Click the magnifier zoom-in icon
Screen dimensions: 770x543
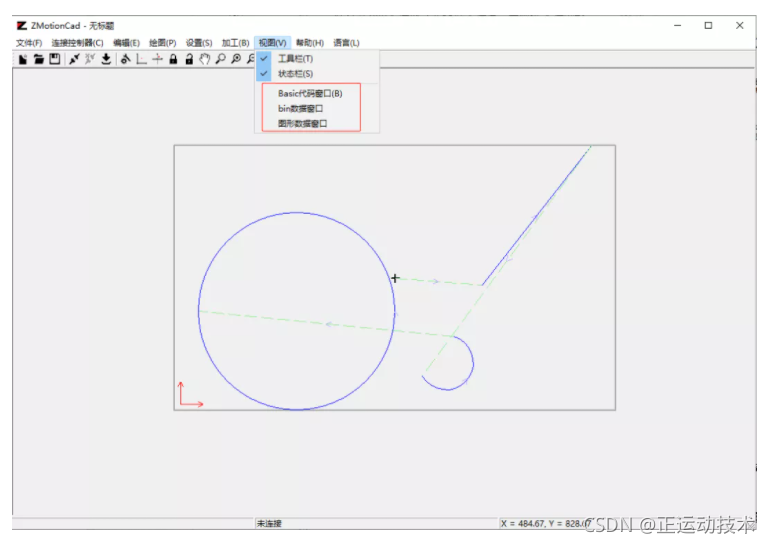click(x=236, y=59)
